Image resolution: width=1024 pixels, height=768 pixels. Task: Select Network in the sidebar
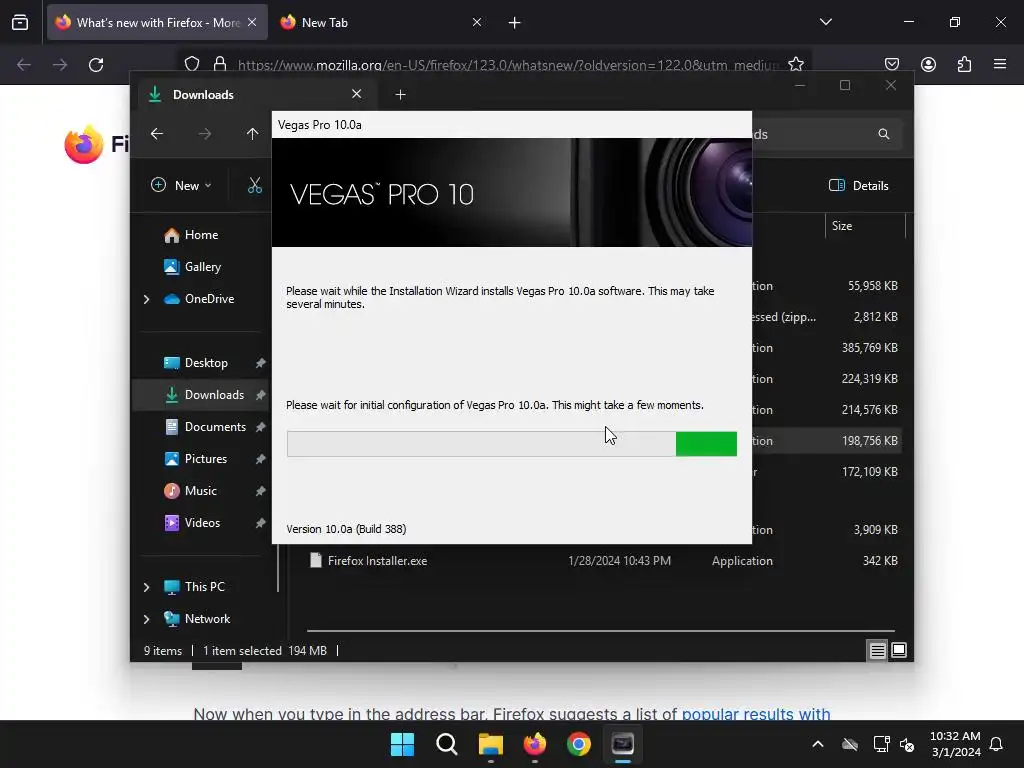(207, 619)
